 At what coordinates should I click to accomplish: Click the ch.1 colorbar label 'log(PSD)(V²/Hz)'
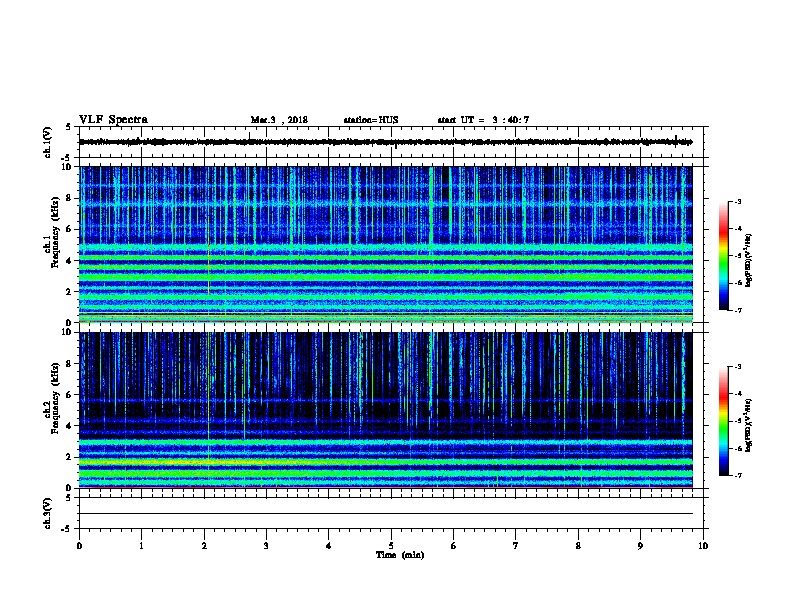[x=748, y=261]
